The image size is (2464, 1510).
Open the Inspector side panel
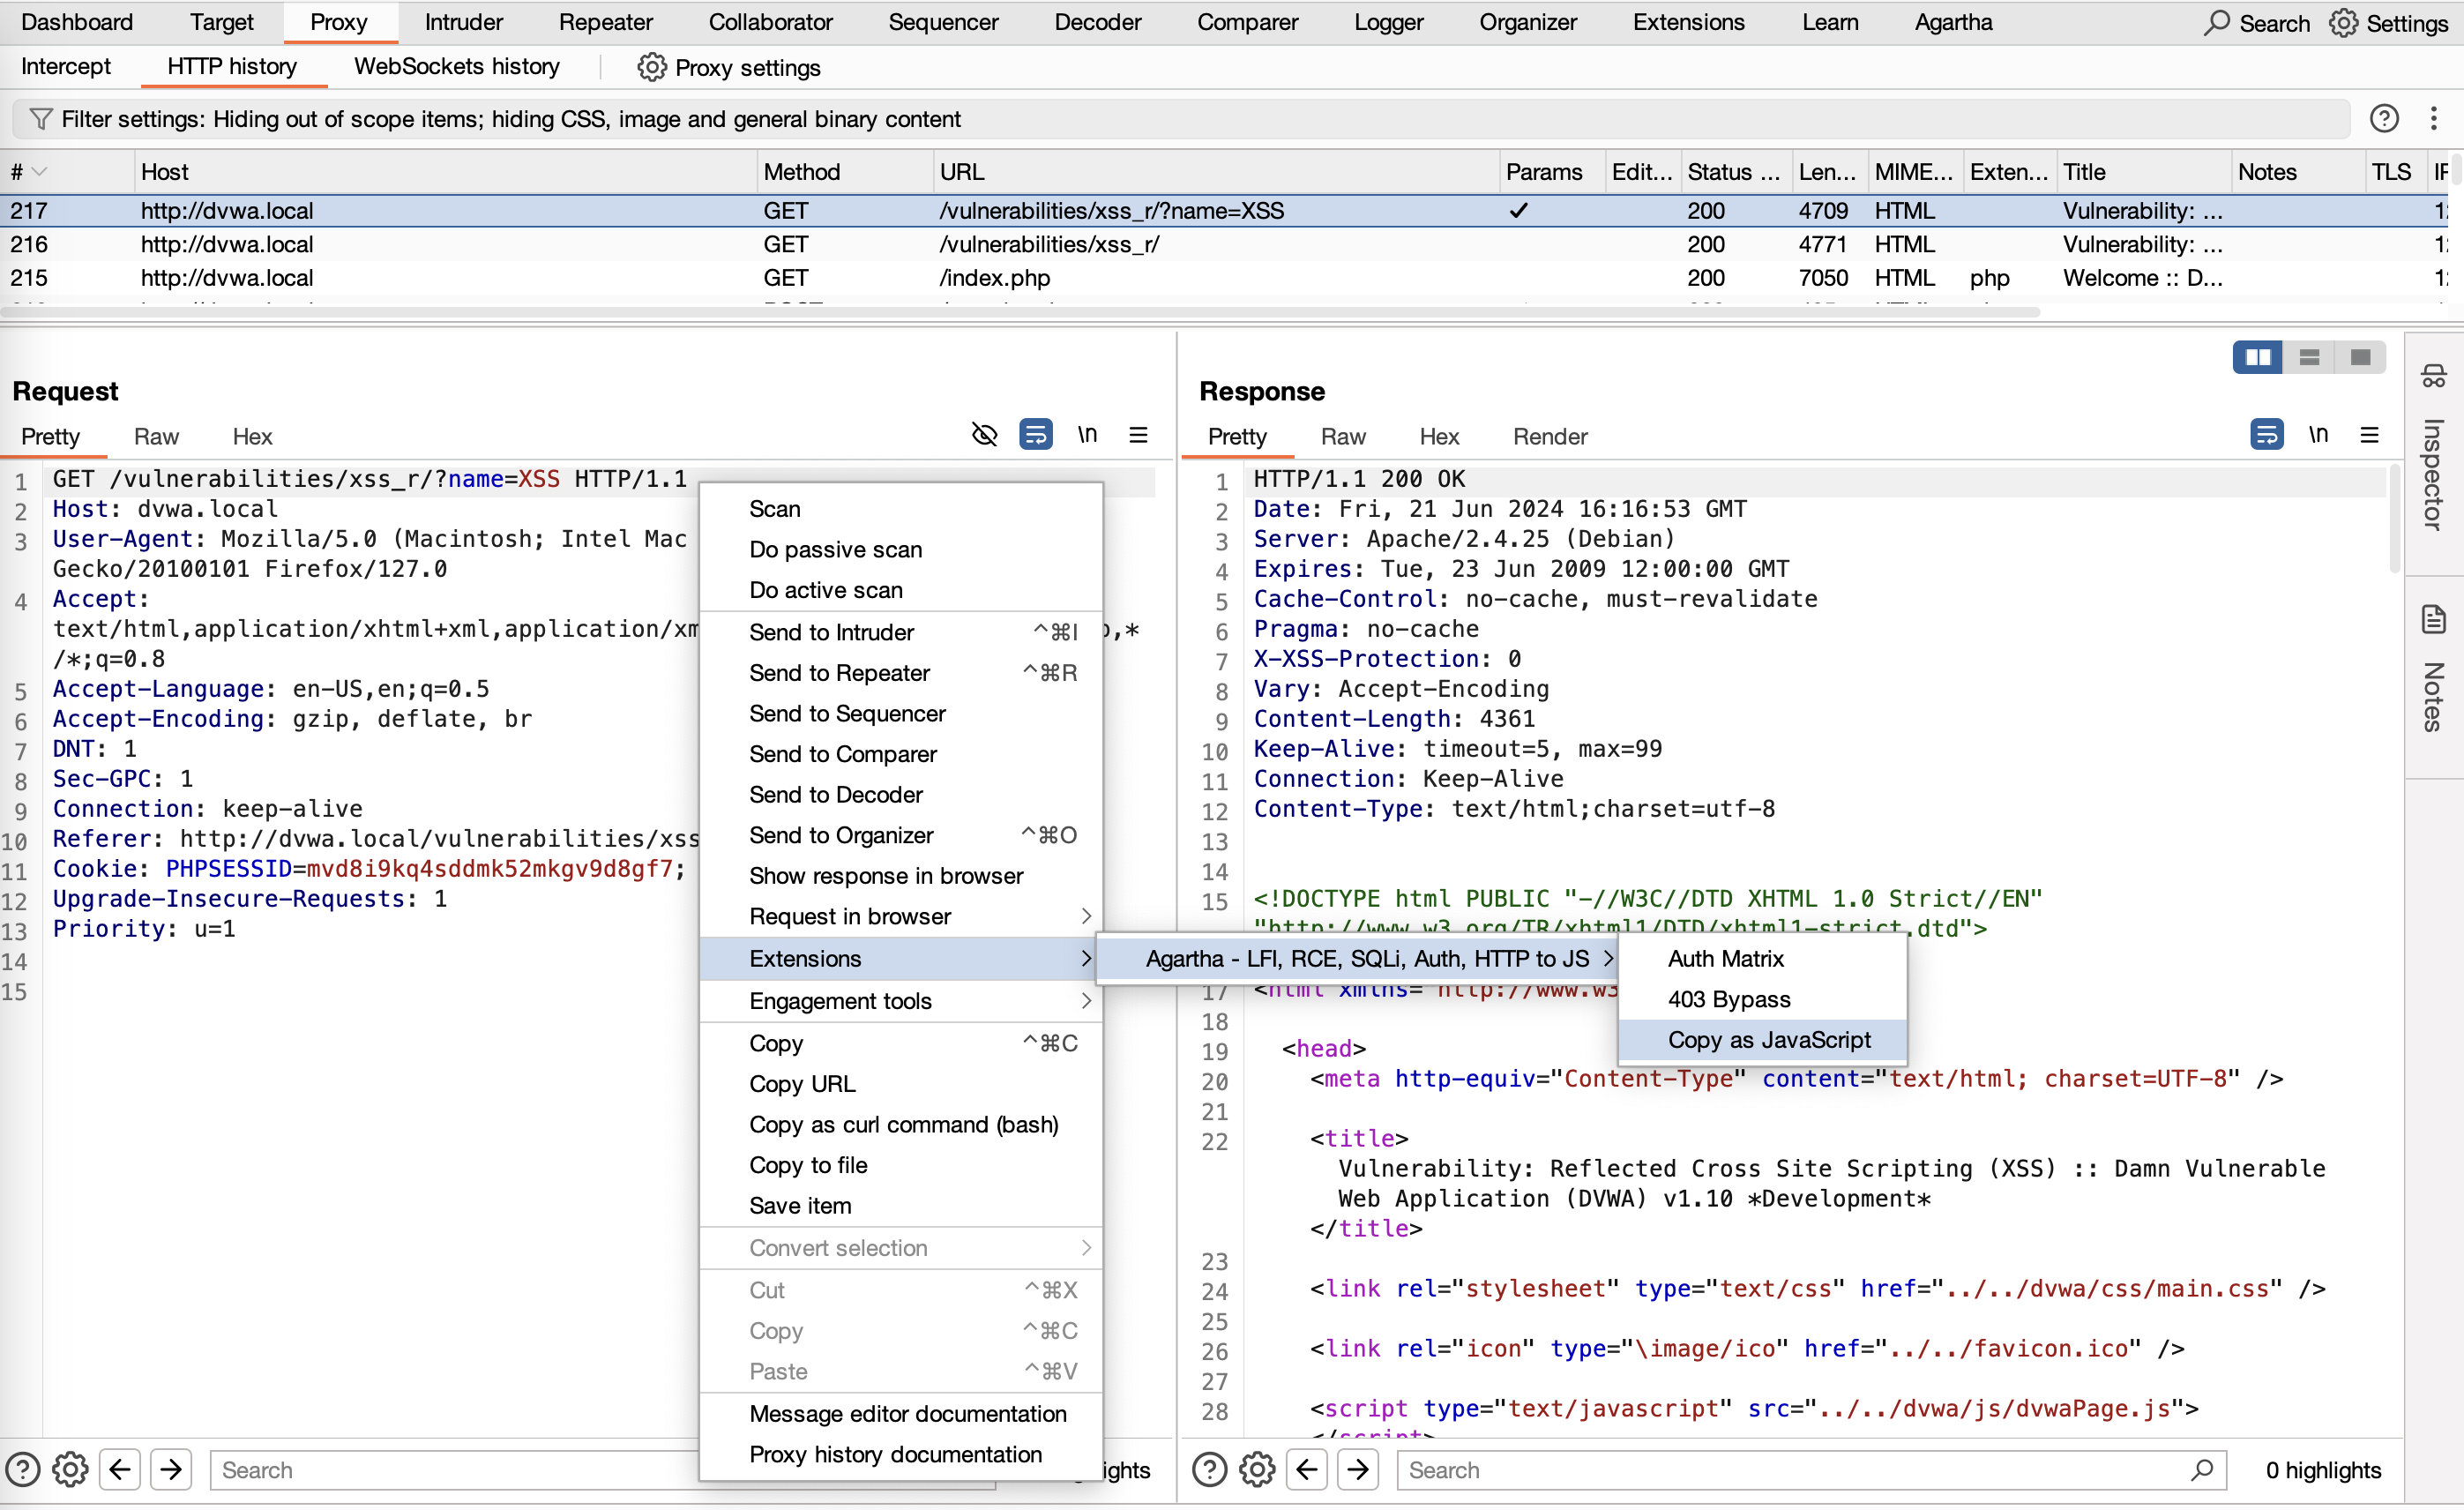[2433, 448]
